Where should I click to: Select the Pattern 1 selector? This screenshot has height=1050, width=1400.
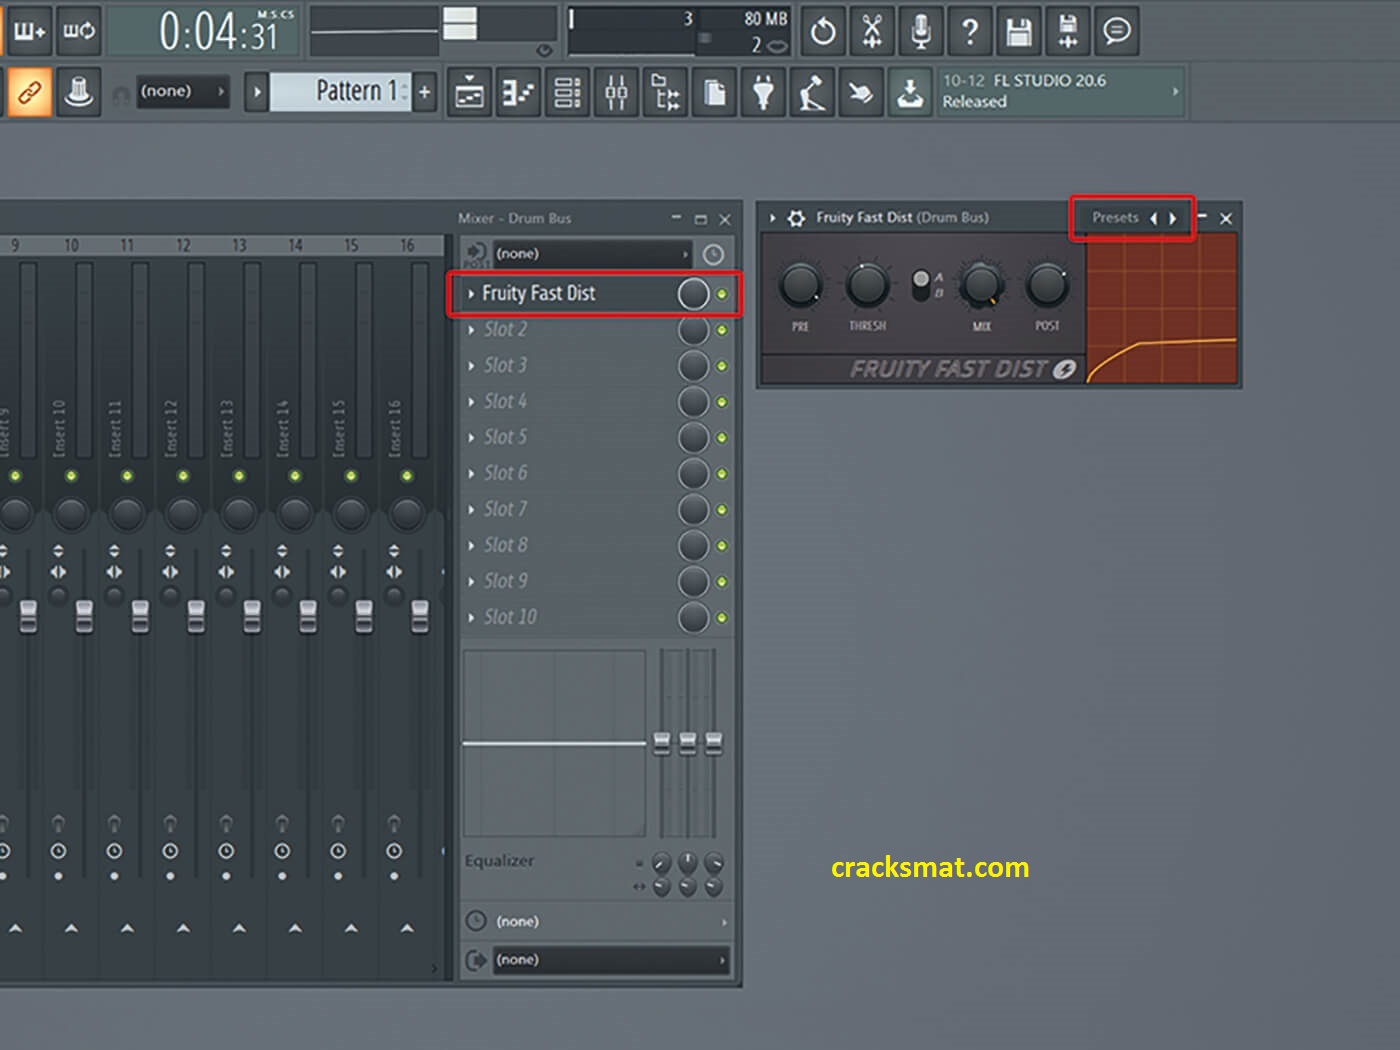click(x=340, y=92)
